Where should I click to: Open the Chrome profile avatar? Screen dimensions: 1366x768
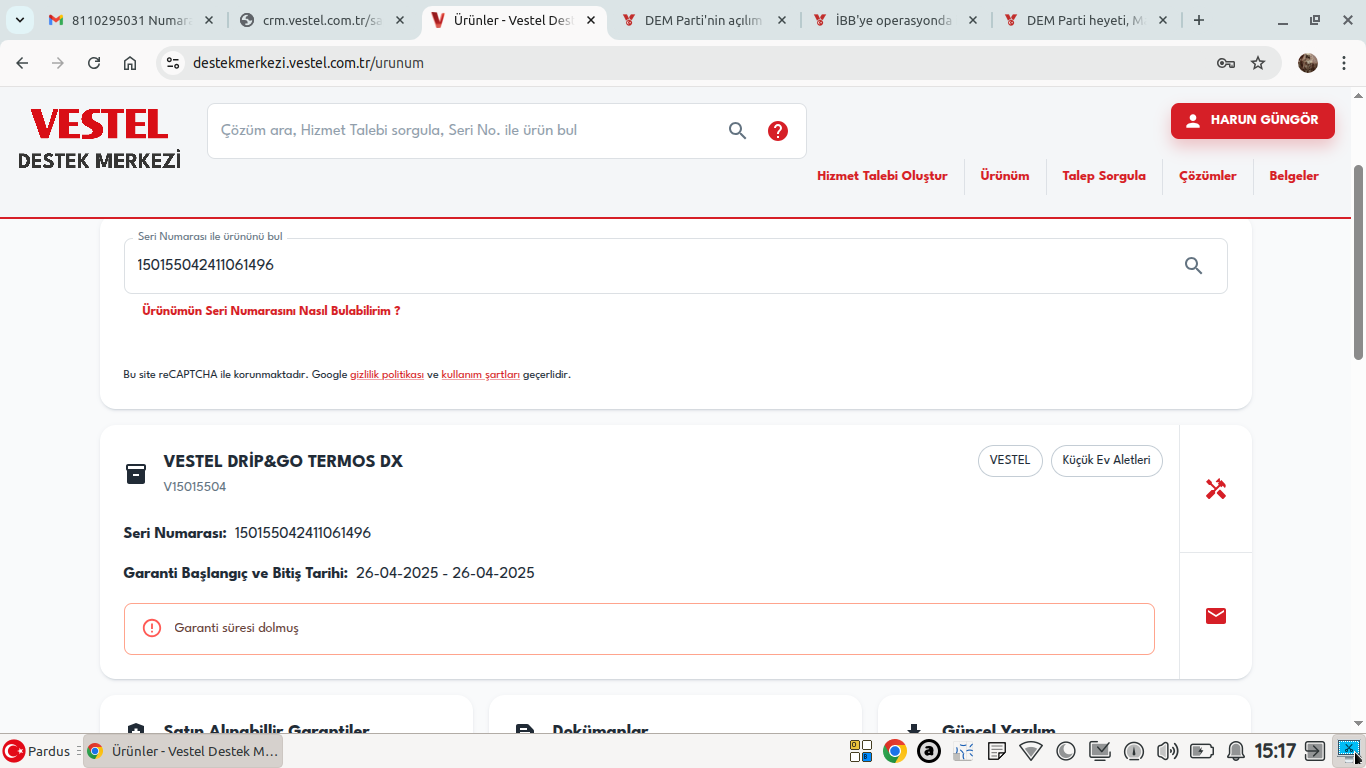(x=1308, y=63)
